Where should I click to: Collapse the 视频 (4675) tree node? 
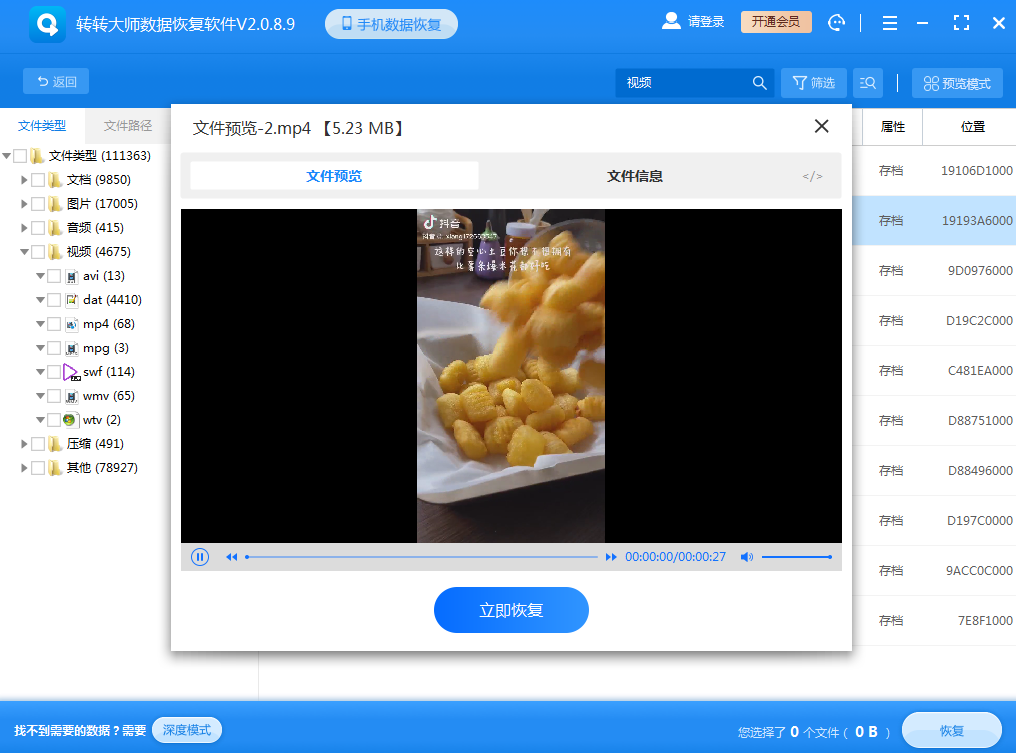coord(24,252)
